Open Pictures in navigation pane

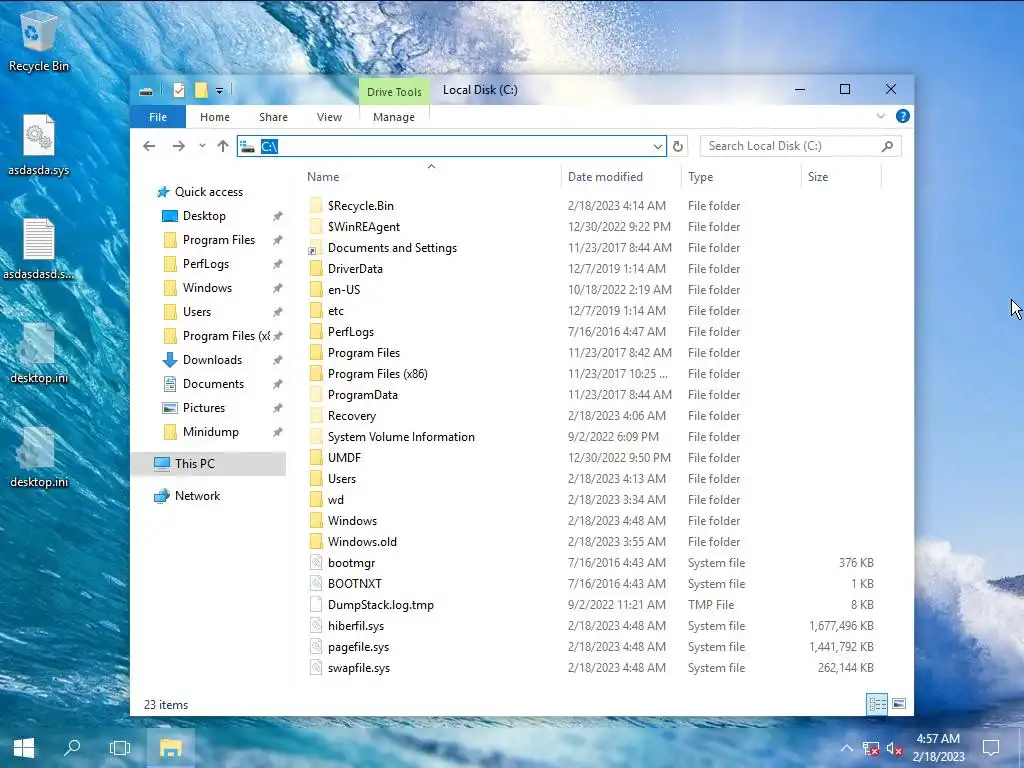pos(204,408)
